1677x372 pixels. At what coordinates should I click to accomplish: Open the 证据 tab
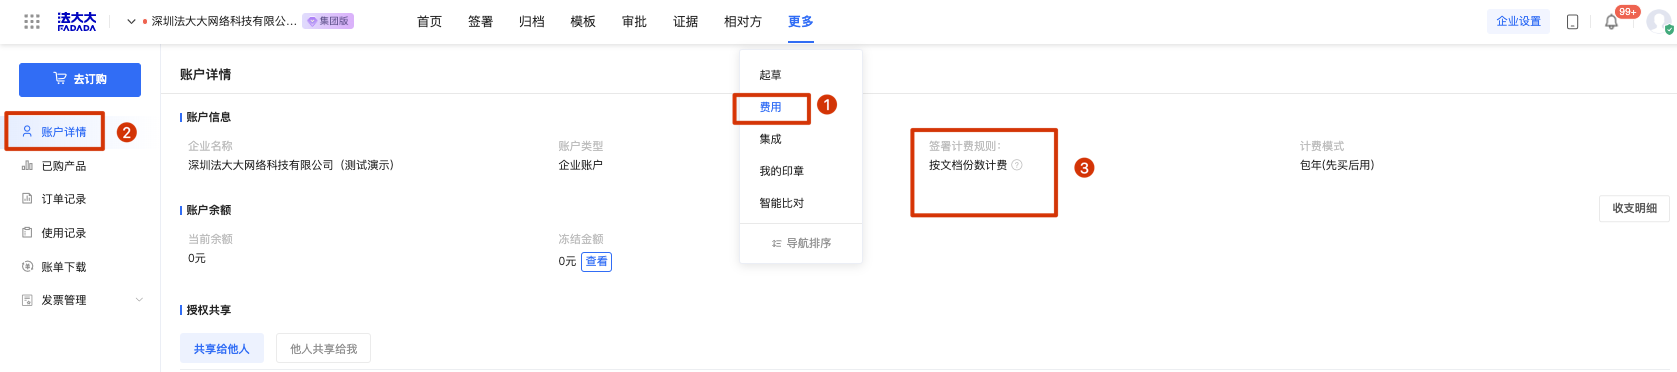point(685,21)
